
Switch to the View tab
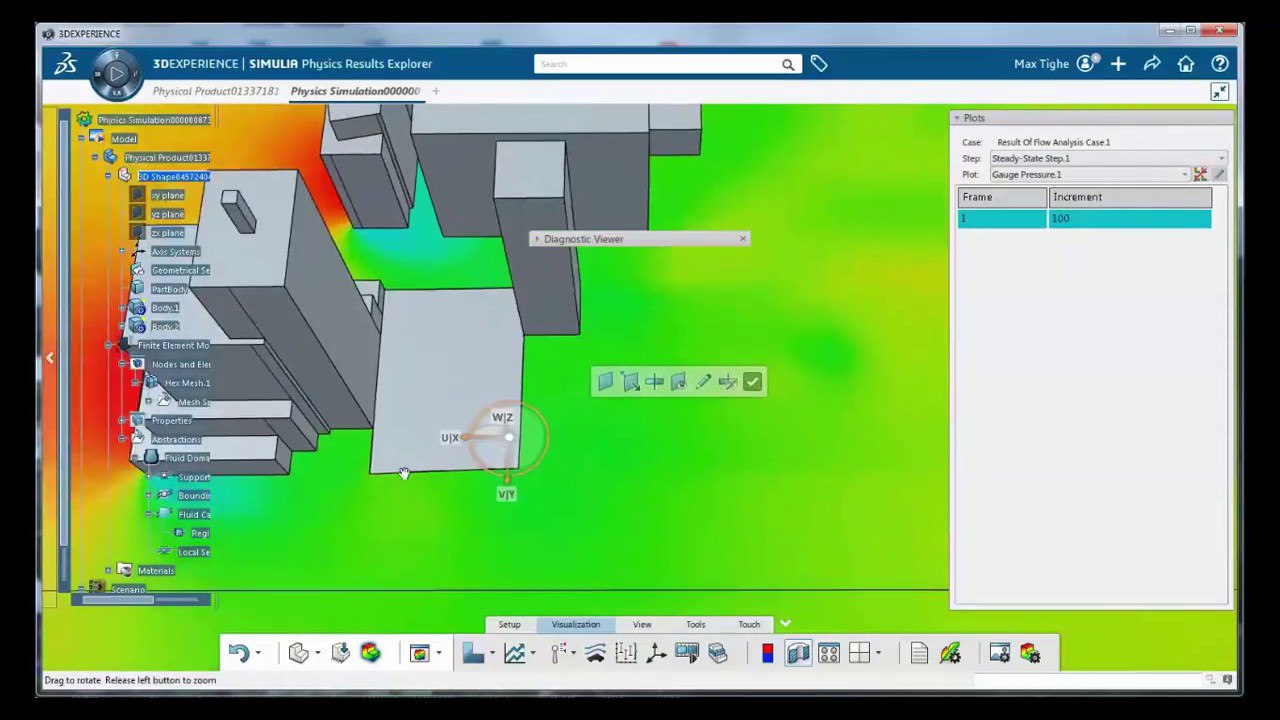pos(642,625)
